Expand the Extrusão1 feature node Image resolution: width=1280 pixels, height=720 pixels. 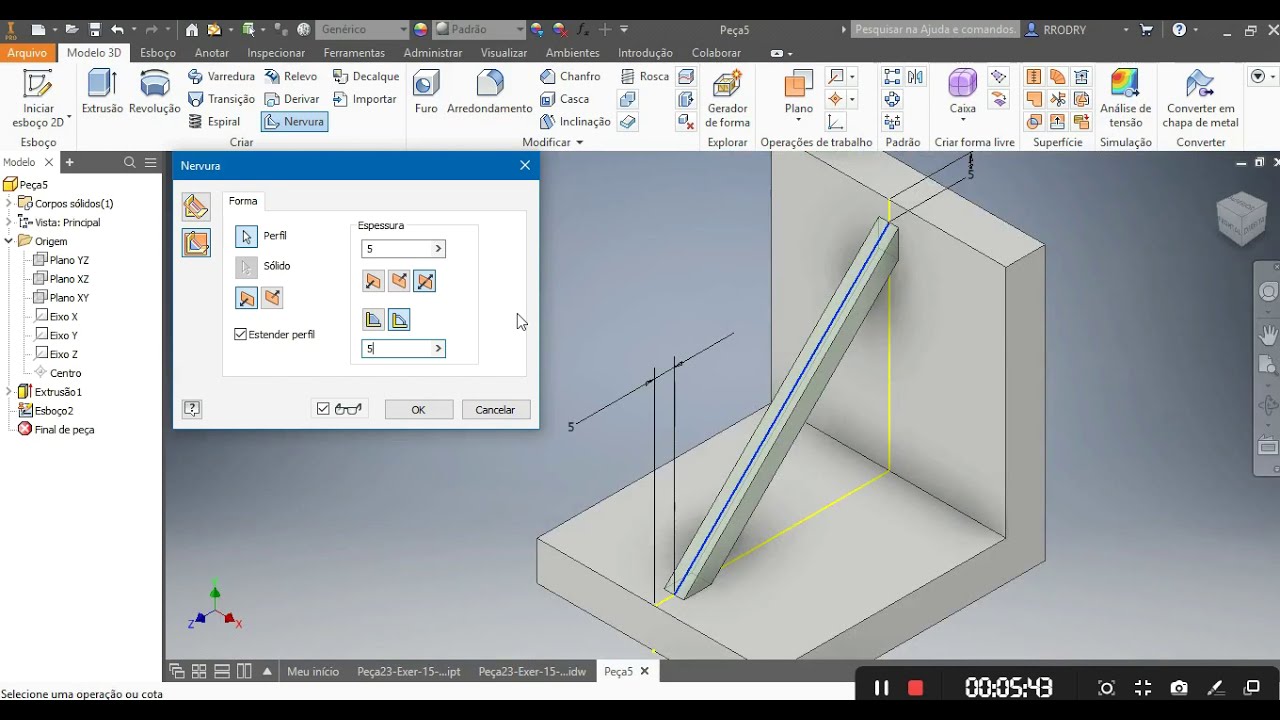coord(9,391)
